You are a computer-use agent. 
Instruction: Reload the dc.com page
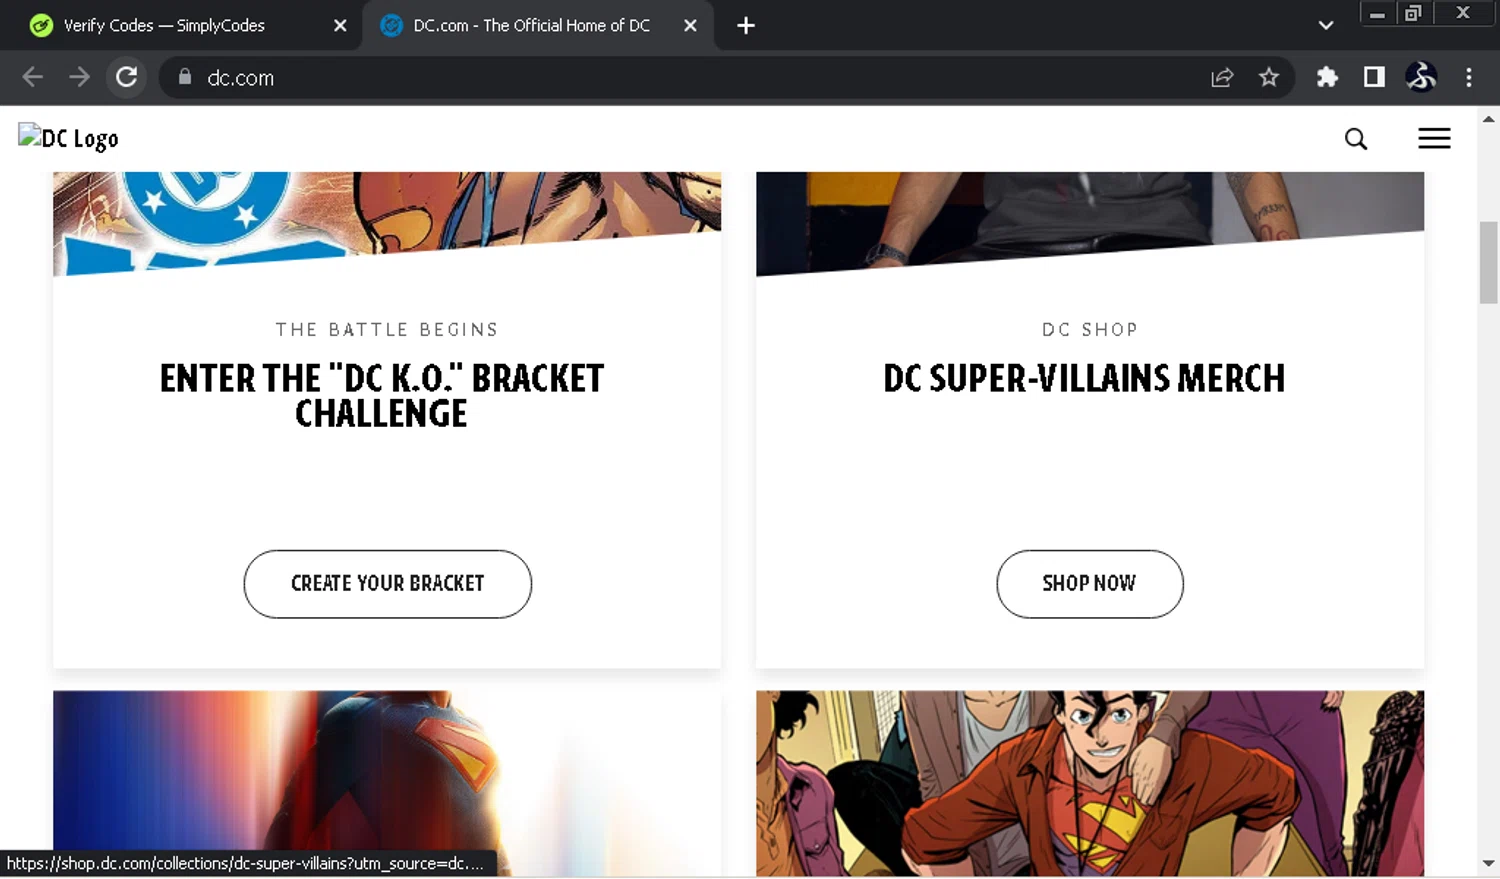[126, 77]
